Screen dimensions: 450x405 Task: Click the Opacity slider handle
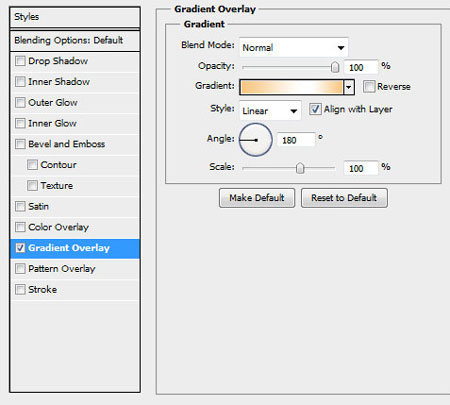tap(335, 67)
